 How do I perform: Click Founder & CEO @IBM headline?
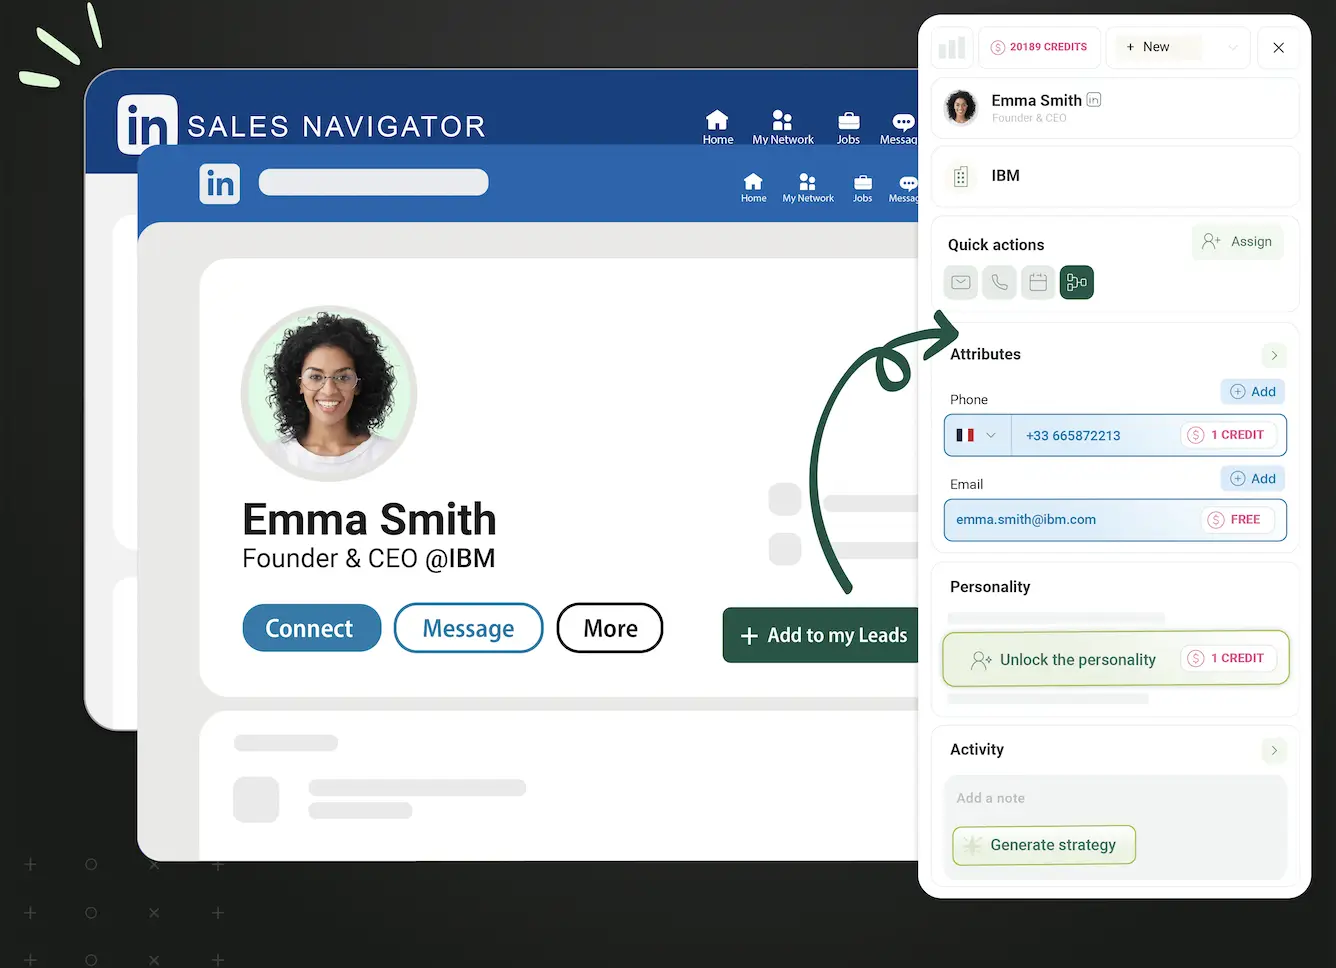point(369,558)
